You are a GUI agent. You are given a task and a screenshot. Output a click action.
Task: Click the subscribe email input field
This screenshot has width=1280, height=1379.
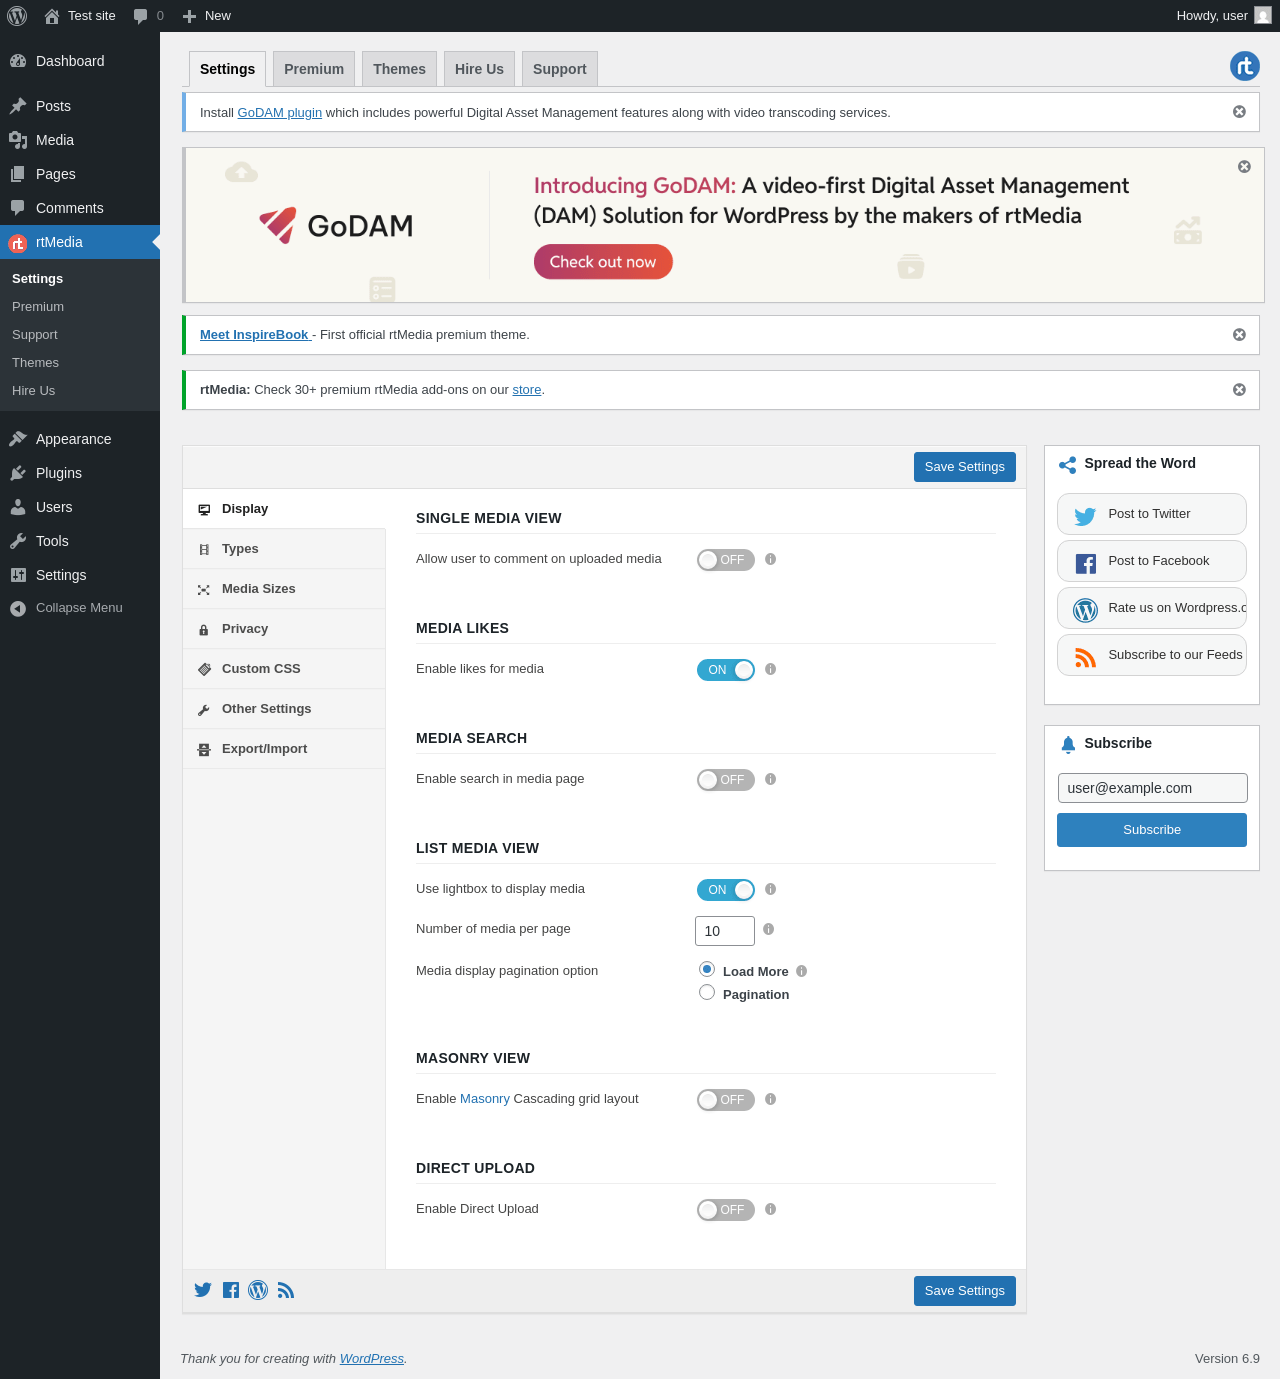point(1153,788)
